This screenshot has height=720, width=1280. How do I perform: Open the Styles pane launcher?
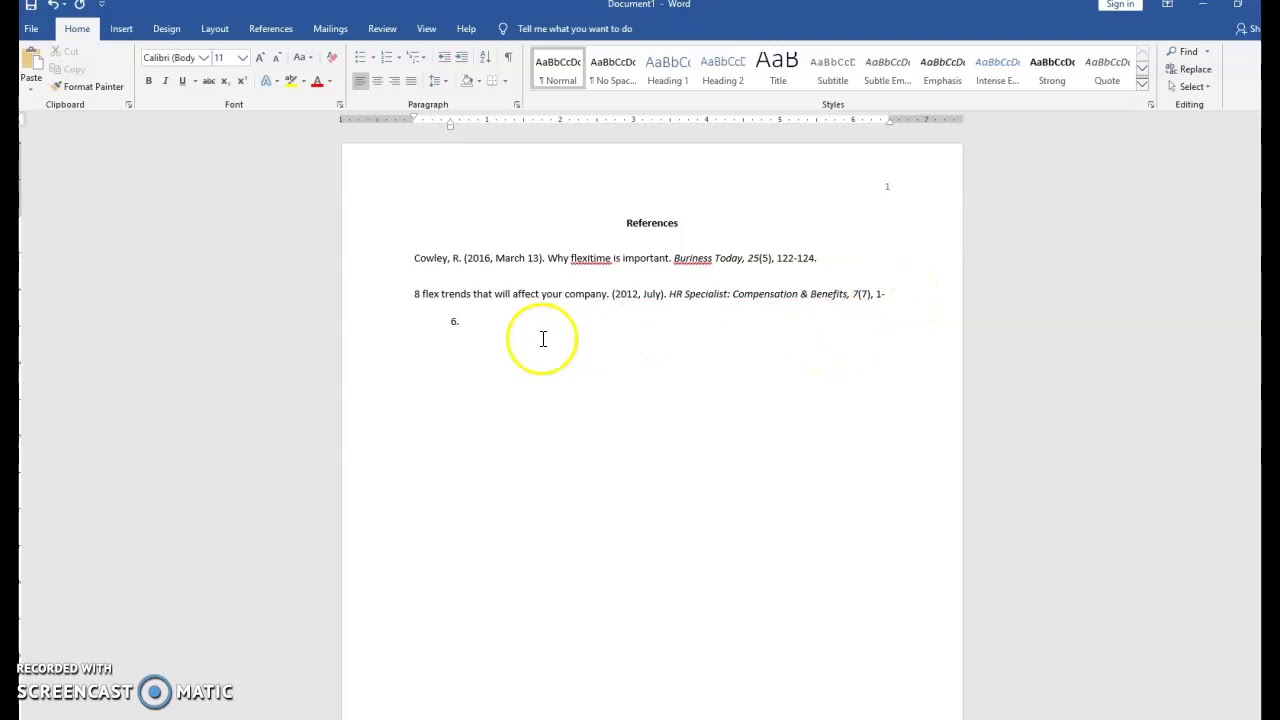point(1150,104)
